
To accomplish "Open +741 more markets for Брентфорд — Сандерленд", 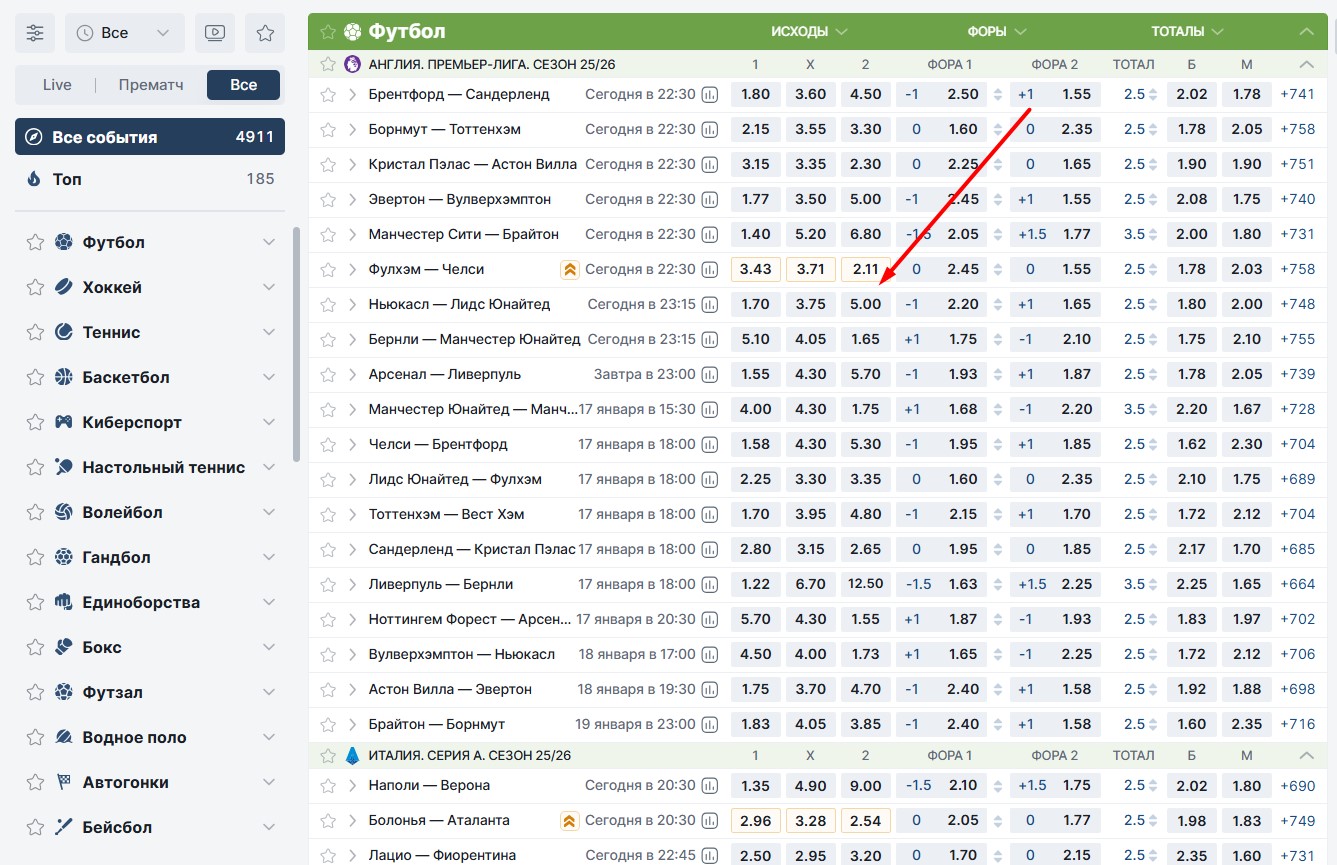I will click(1297, 95).
